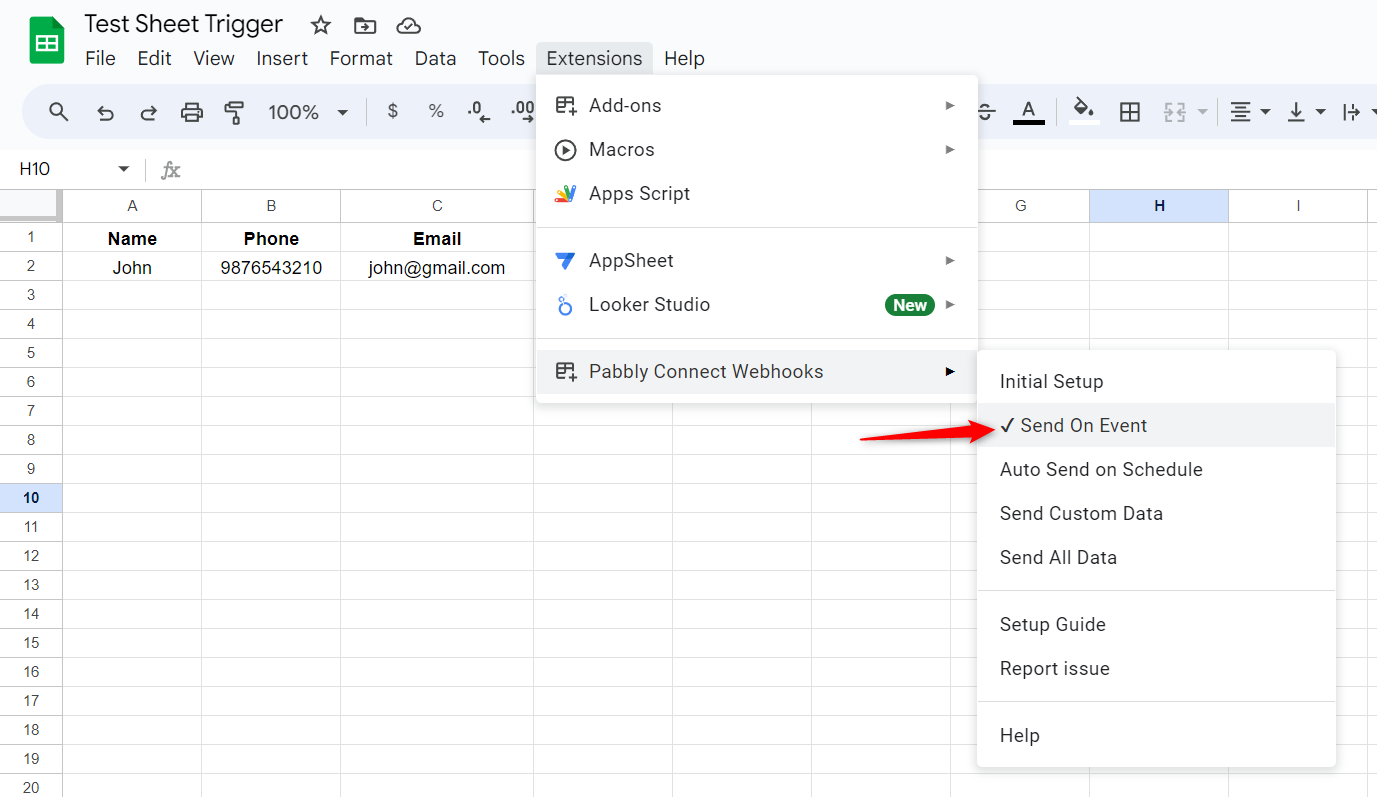Screen dimensions: 1377x797
Task: Select column B header
Action: click(271, 206)
